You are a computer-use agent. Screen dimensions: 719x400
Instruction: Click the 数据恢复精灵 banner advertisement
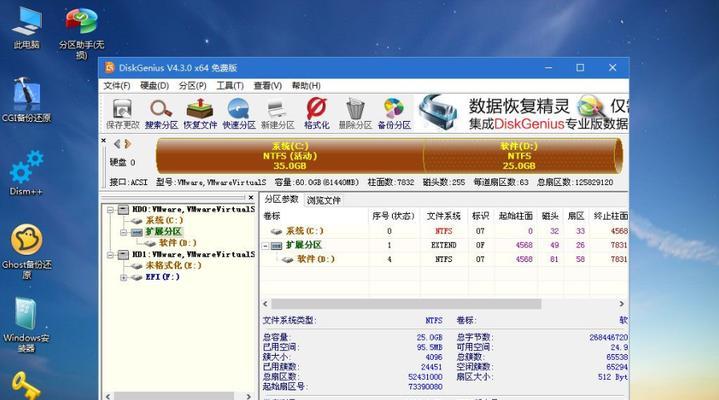click(x=523, y=113)
